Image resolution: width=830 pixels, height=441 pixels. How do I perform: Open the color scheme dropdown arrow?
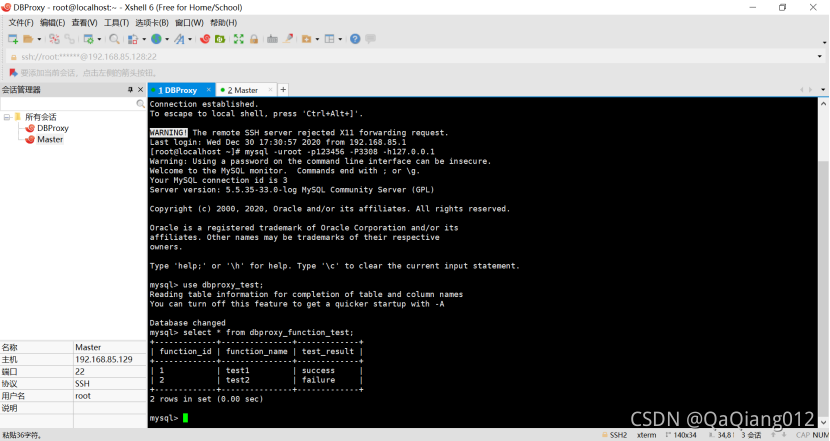[x=144, y=39]
